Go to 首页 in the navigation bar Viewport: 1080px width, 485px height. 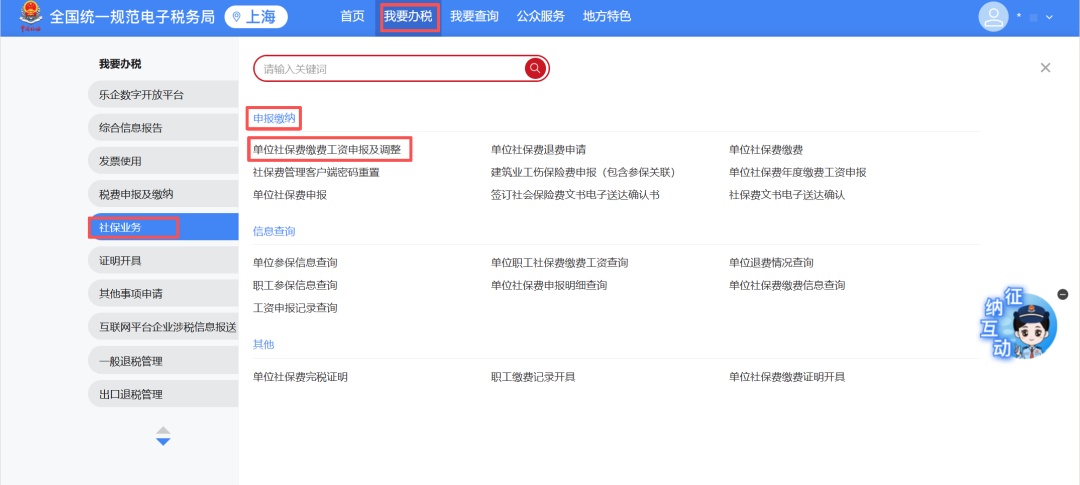(352, 17)
